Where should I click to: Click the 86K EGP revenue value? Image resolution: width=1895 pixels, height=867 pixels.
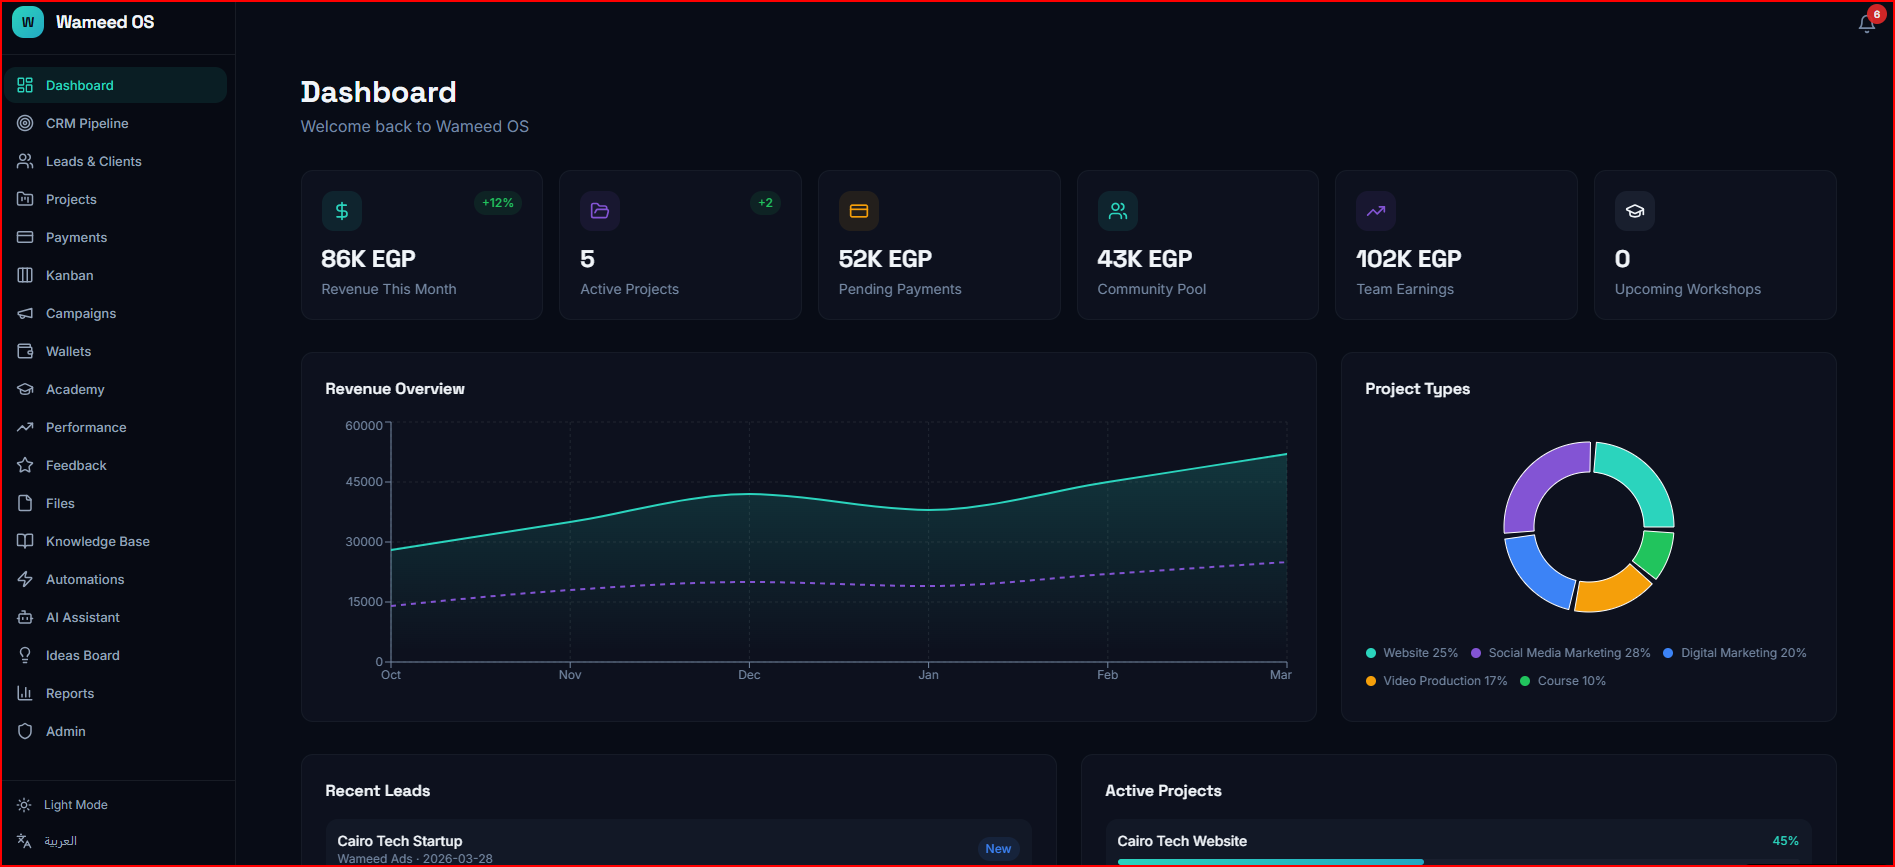[368, 259]
